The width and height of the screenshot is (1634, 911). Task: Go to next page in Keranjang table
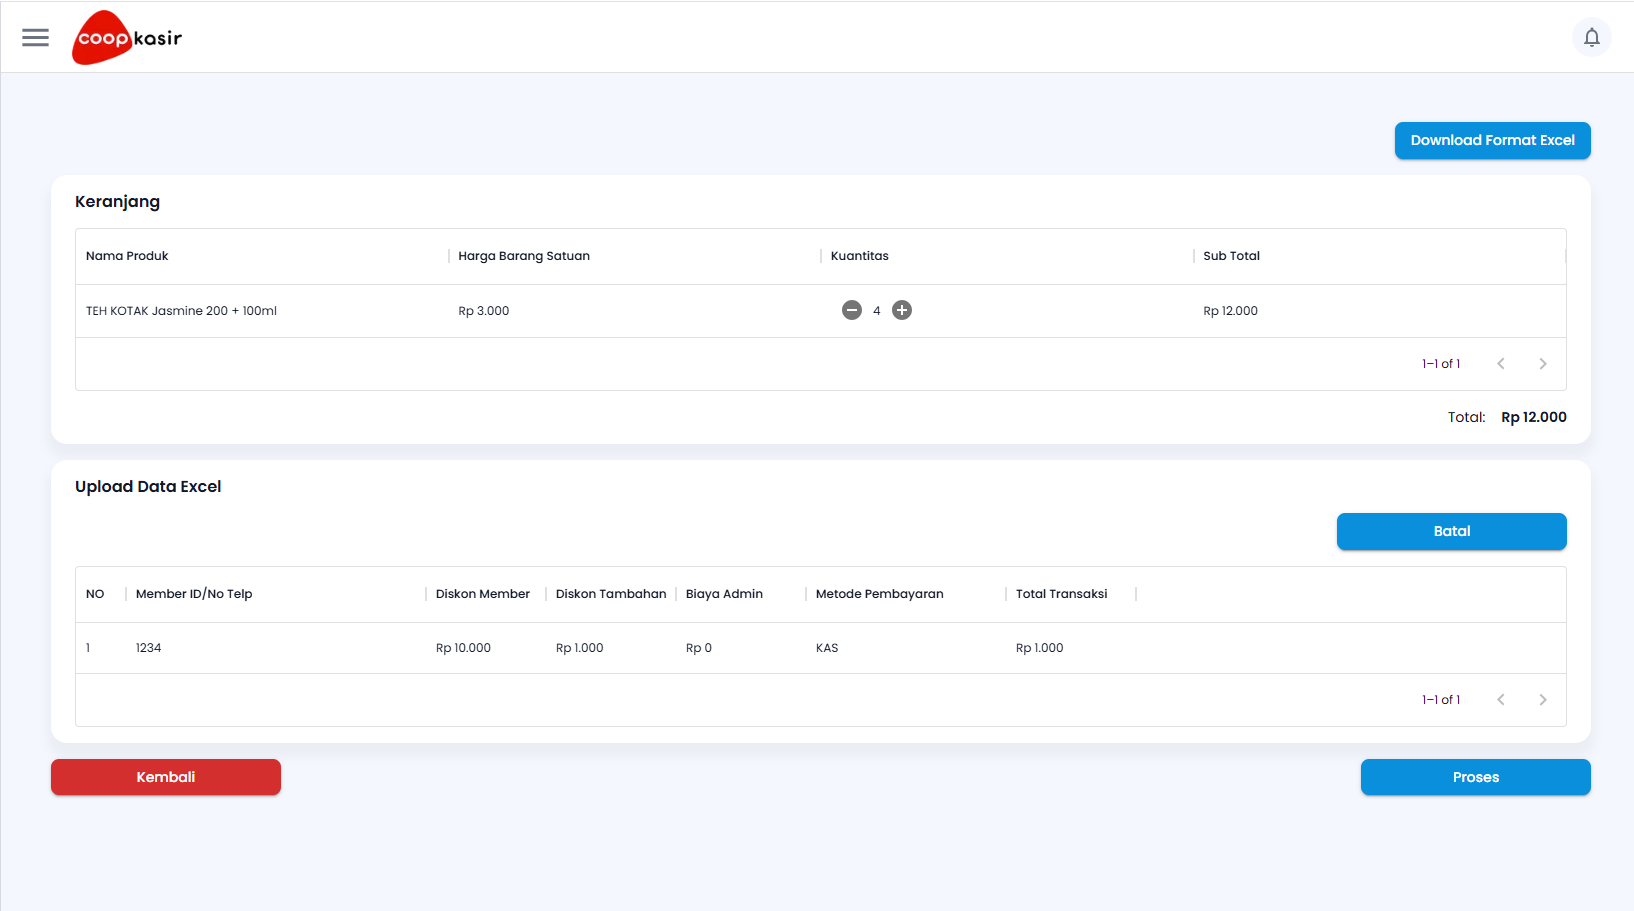pyautogui.click(x=1542, y=363)
